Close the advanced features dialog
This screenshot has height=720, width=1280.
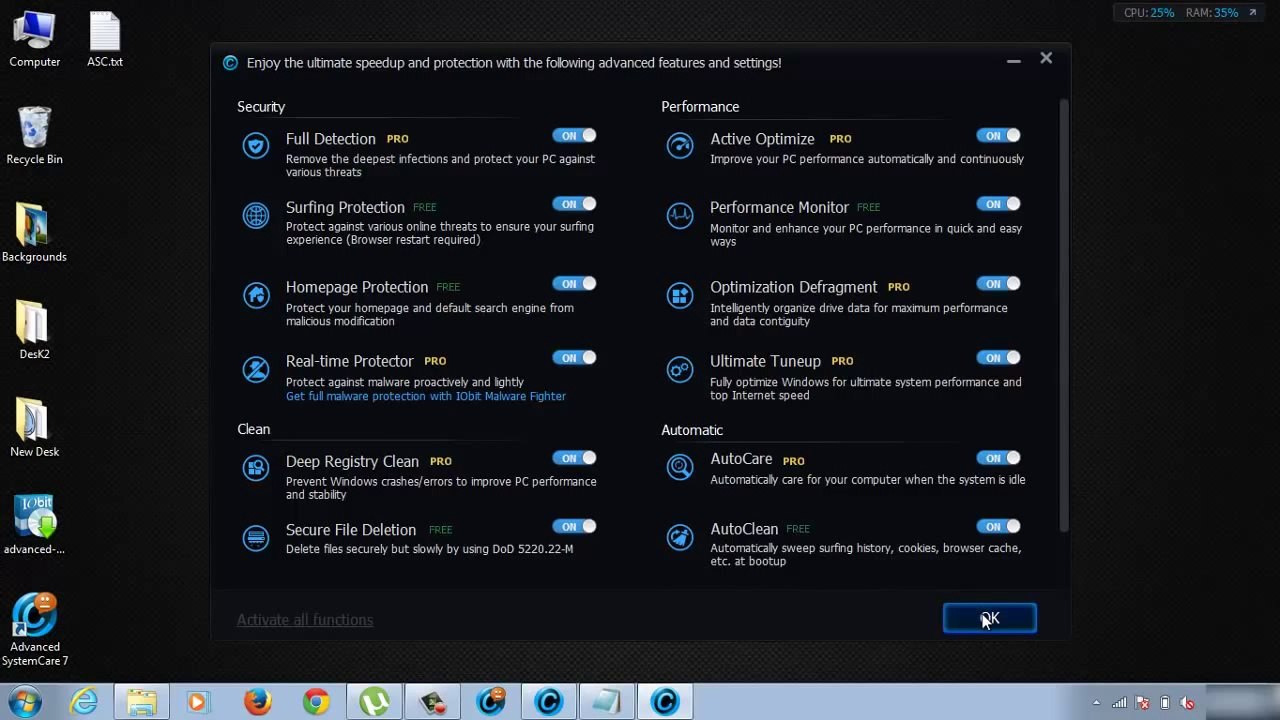click(x=1046, y=59)
